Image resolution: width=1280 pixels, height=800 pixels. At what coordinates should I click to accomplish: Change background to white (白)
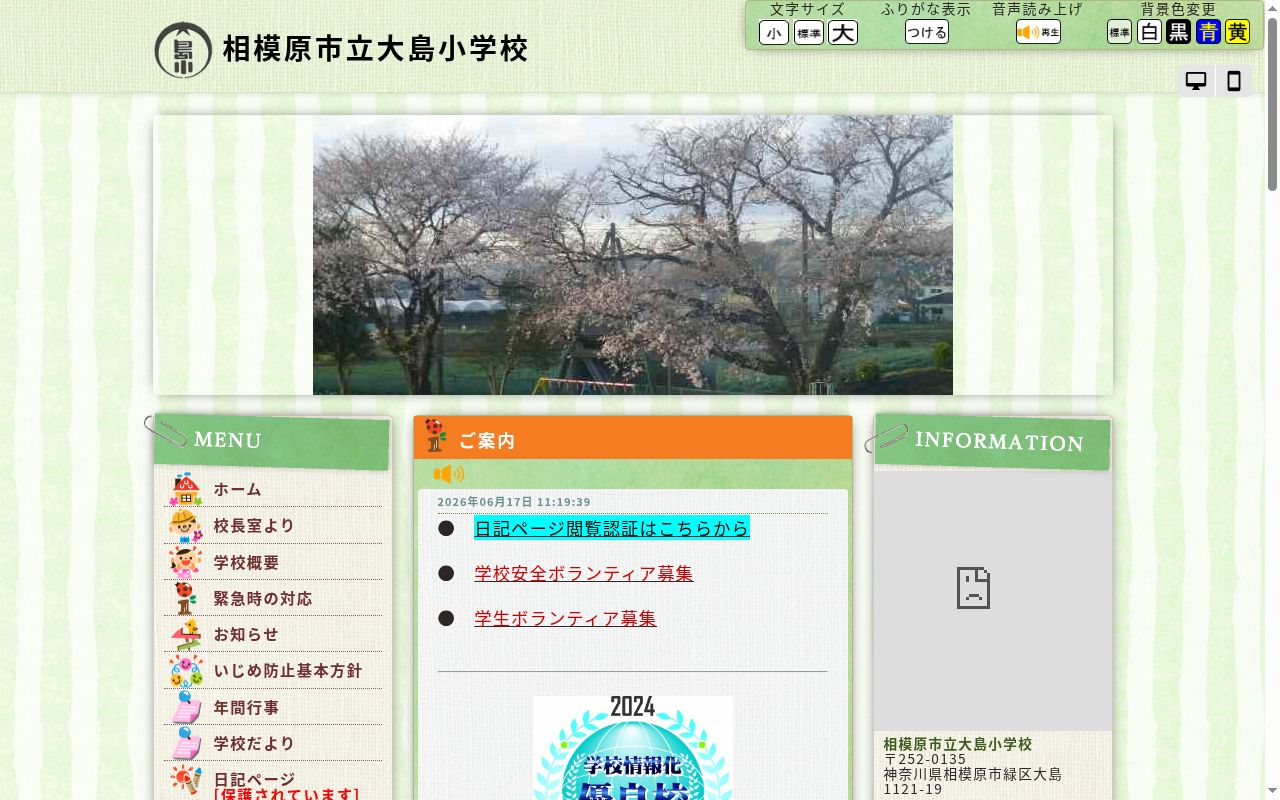coord(1150,32)
